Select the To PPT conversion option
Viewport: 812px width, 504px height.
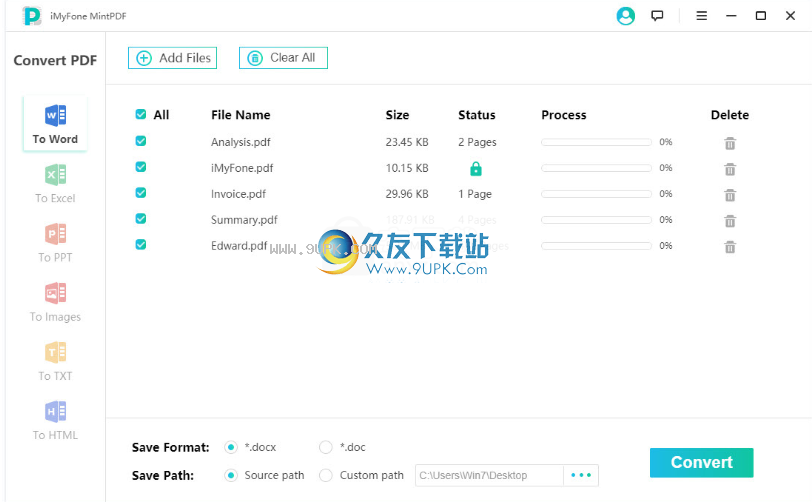coord(55,242)
